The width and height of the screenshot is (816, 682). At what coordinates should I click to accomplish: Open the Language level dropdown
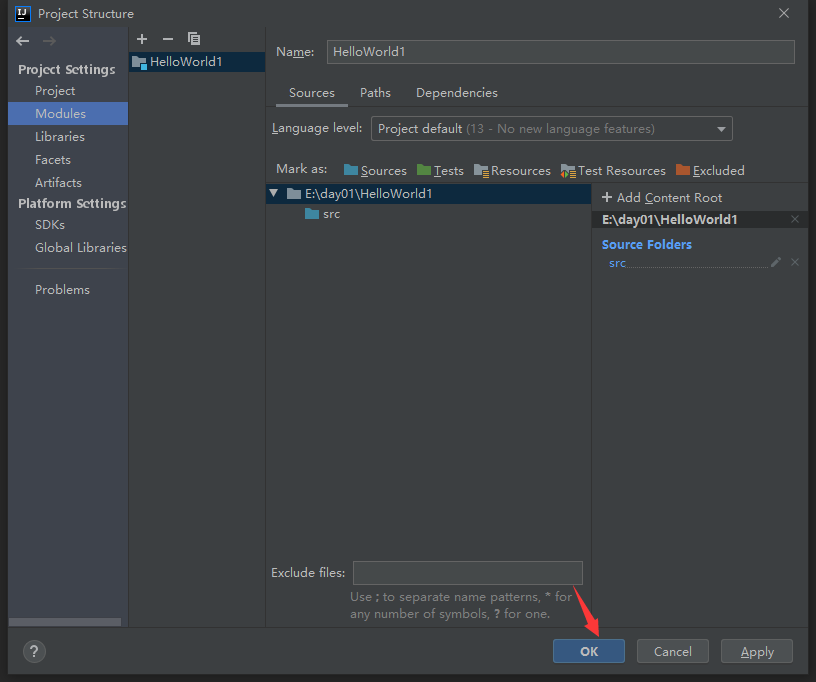click(x=552, y=128)
